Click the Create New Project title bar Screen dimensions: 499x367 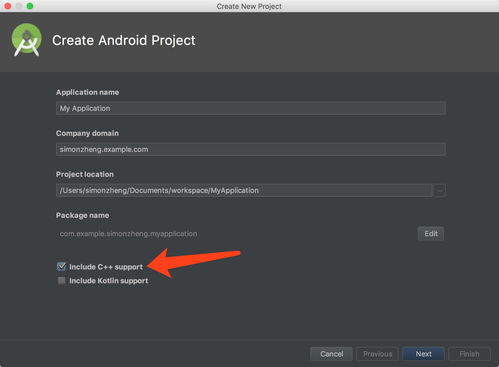[249, 6]
